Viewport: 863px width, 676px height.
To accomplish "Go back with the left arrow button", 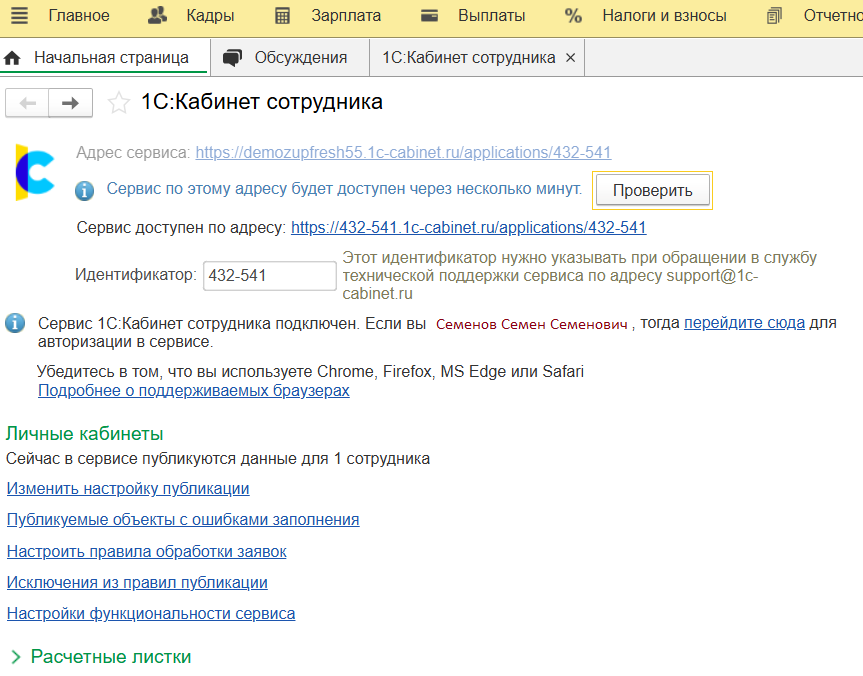I will [x=28, y=103].
